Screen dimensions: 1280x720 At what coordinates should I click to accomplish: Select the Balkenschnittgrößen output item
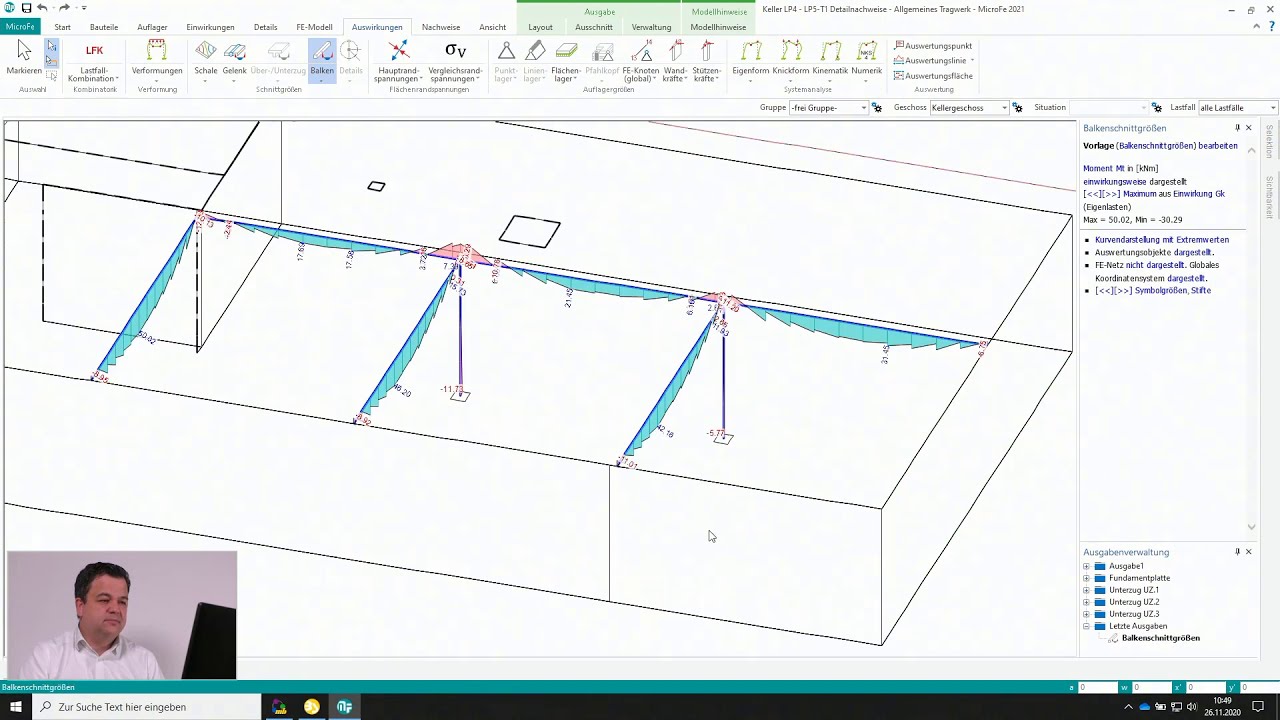click(1160, 638)
